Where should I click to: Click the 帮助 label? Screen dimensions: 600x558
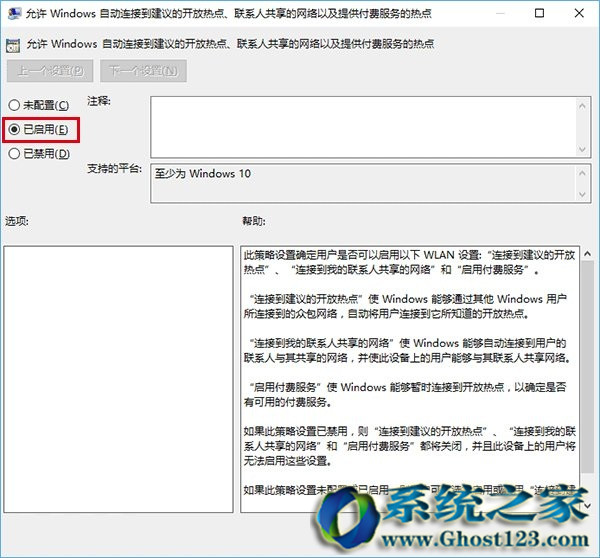click(254, 221)
